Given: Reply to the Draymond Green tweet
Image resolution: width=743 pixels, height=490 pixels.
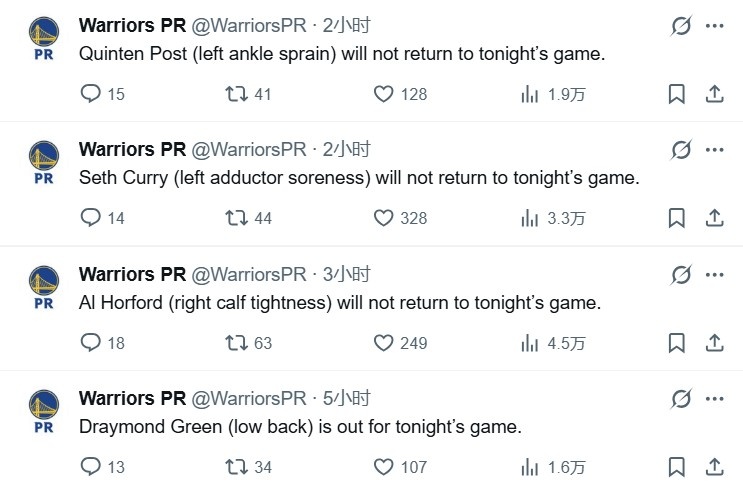Looking at the screenshot, I should click(91, 467).
